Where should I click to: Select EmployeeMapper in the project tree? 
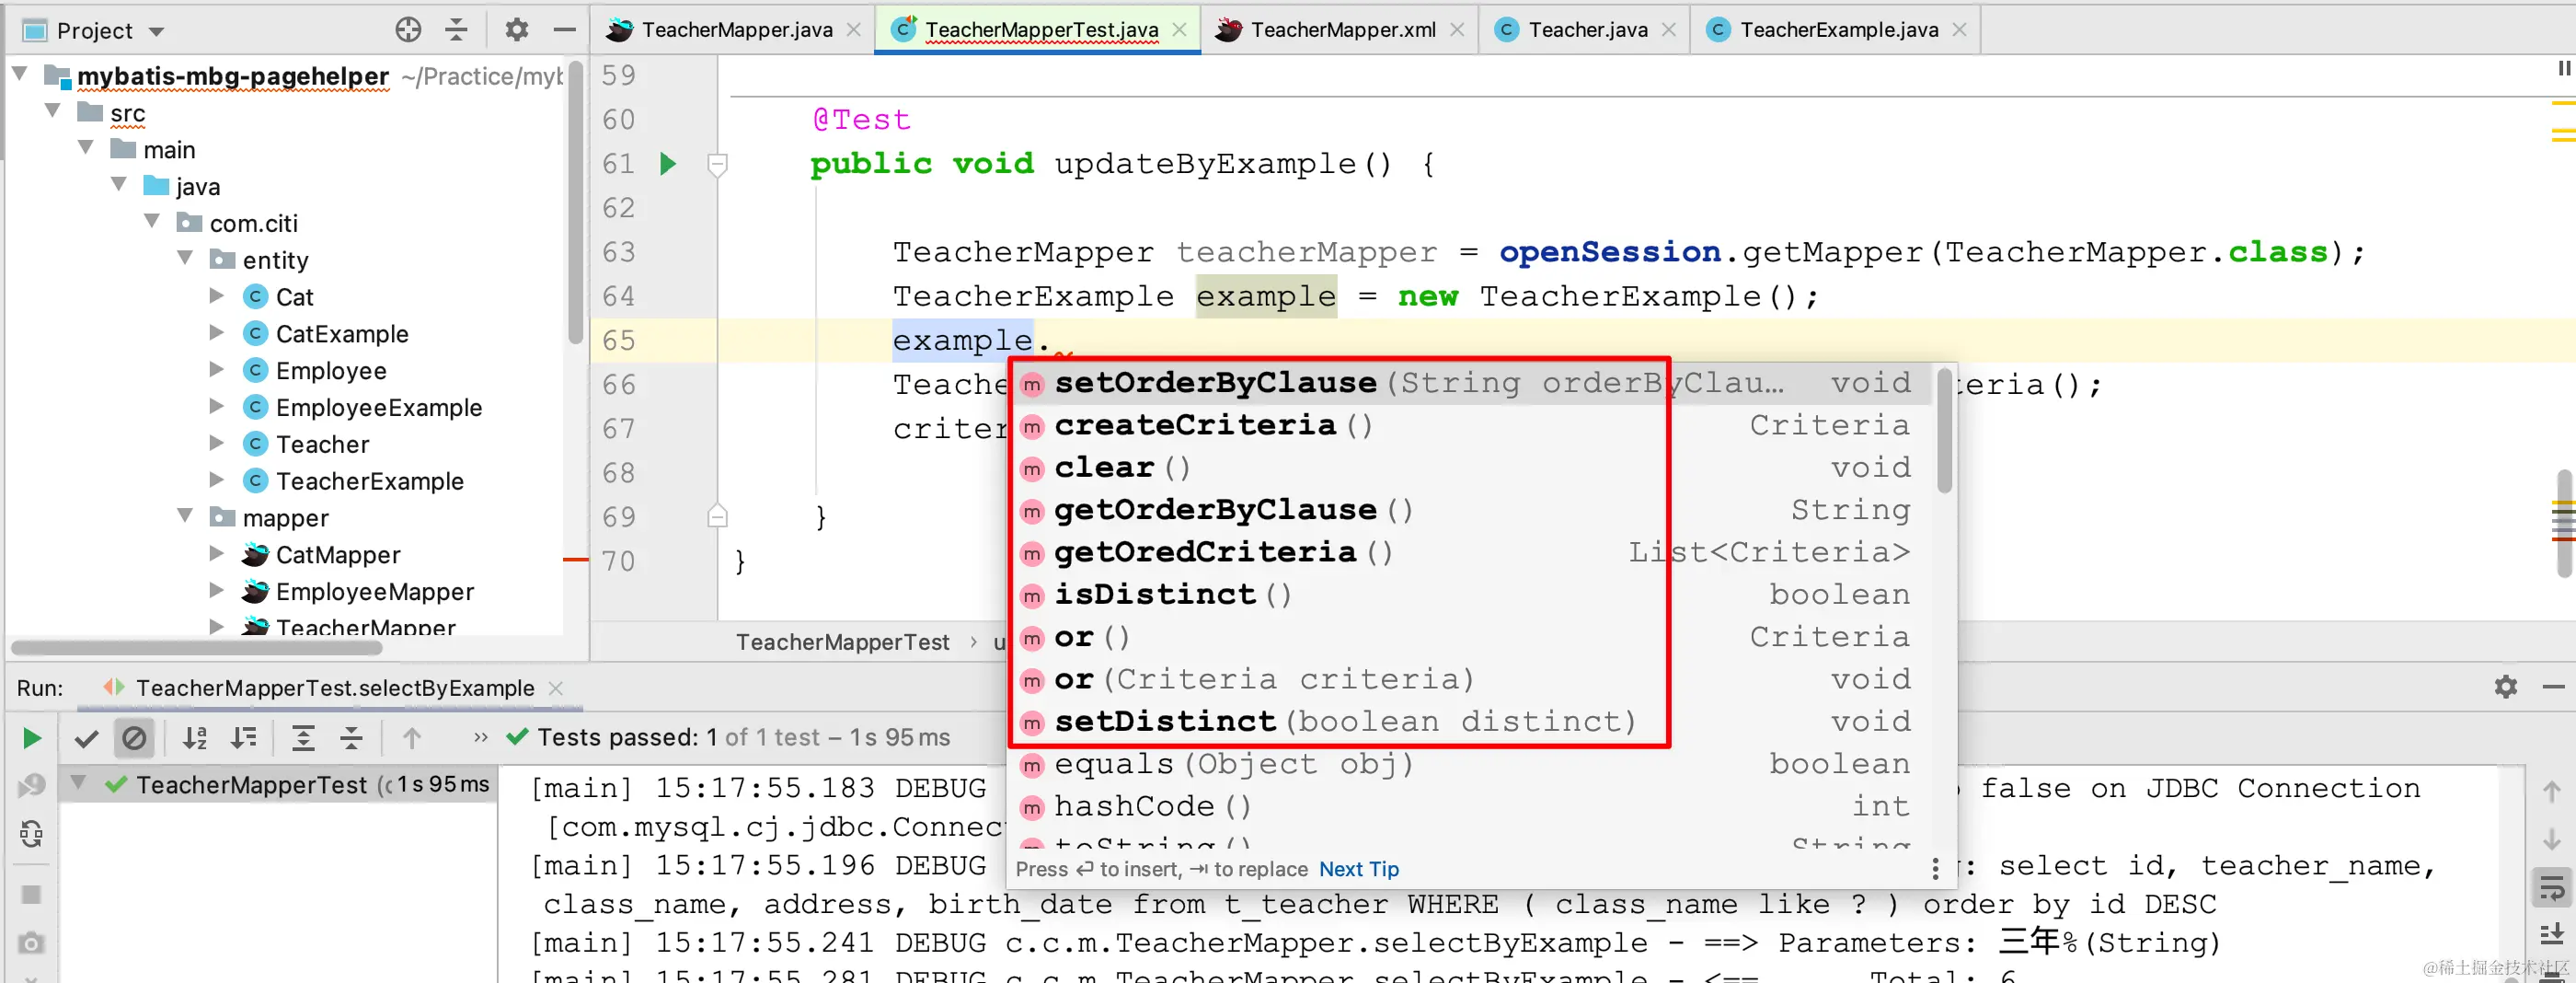[x=374, y=591]
